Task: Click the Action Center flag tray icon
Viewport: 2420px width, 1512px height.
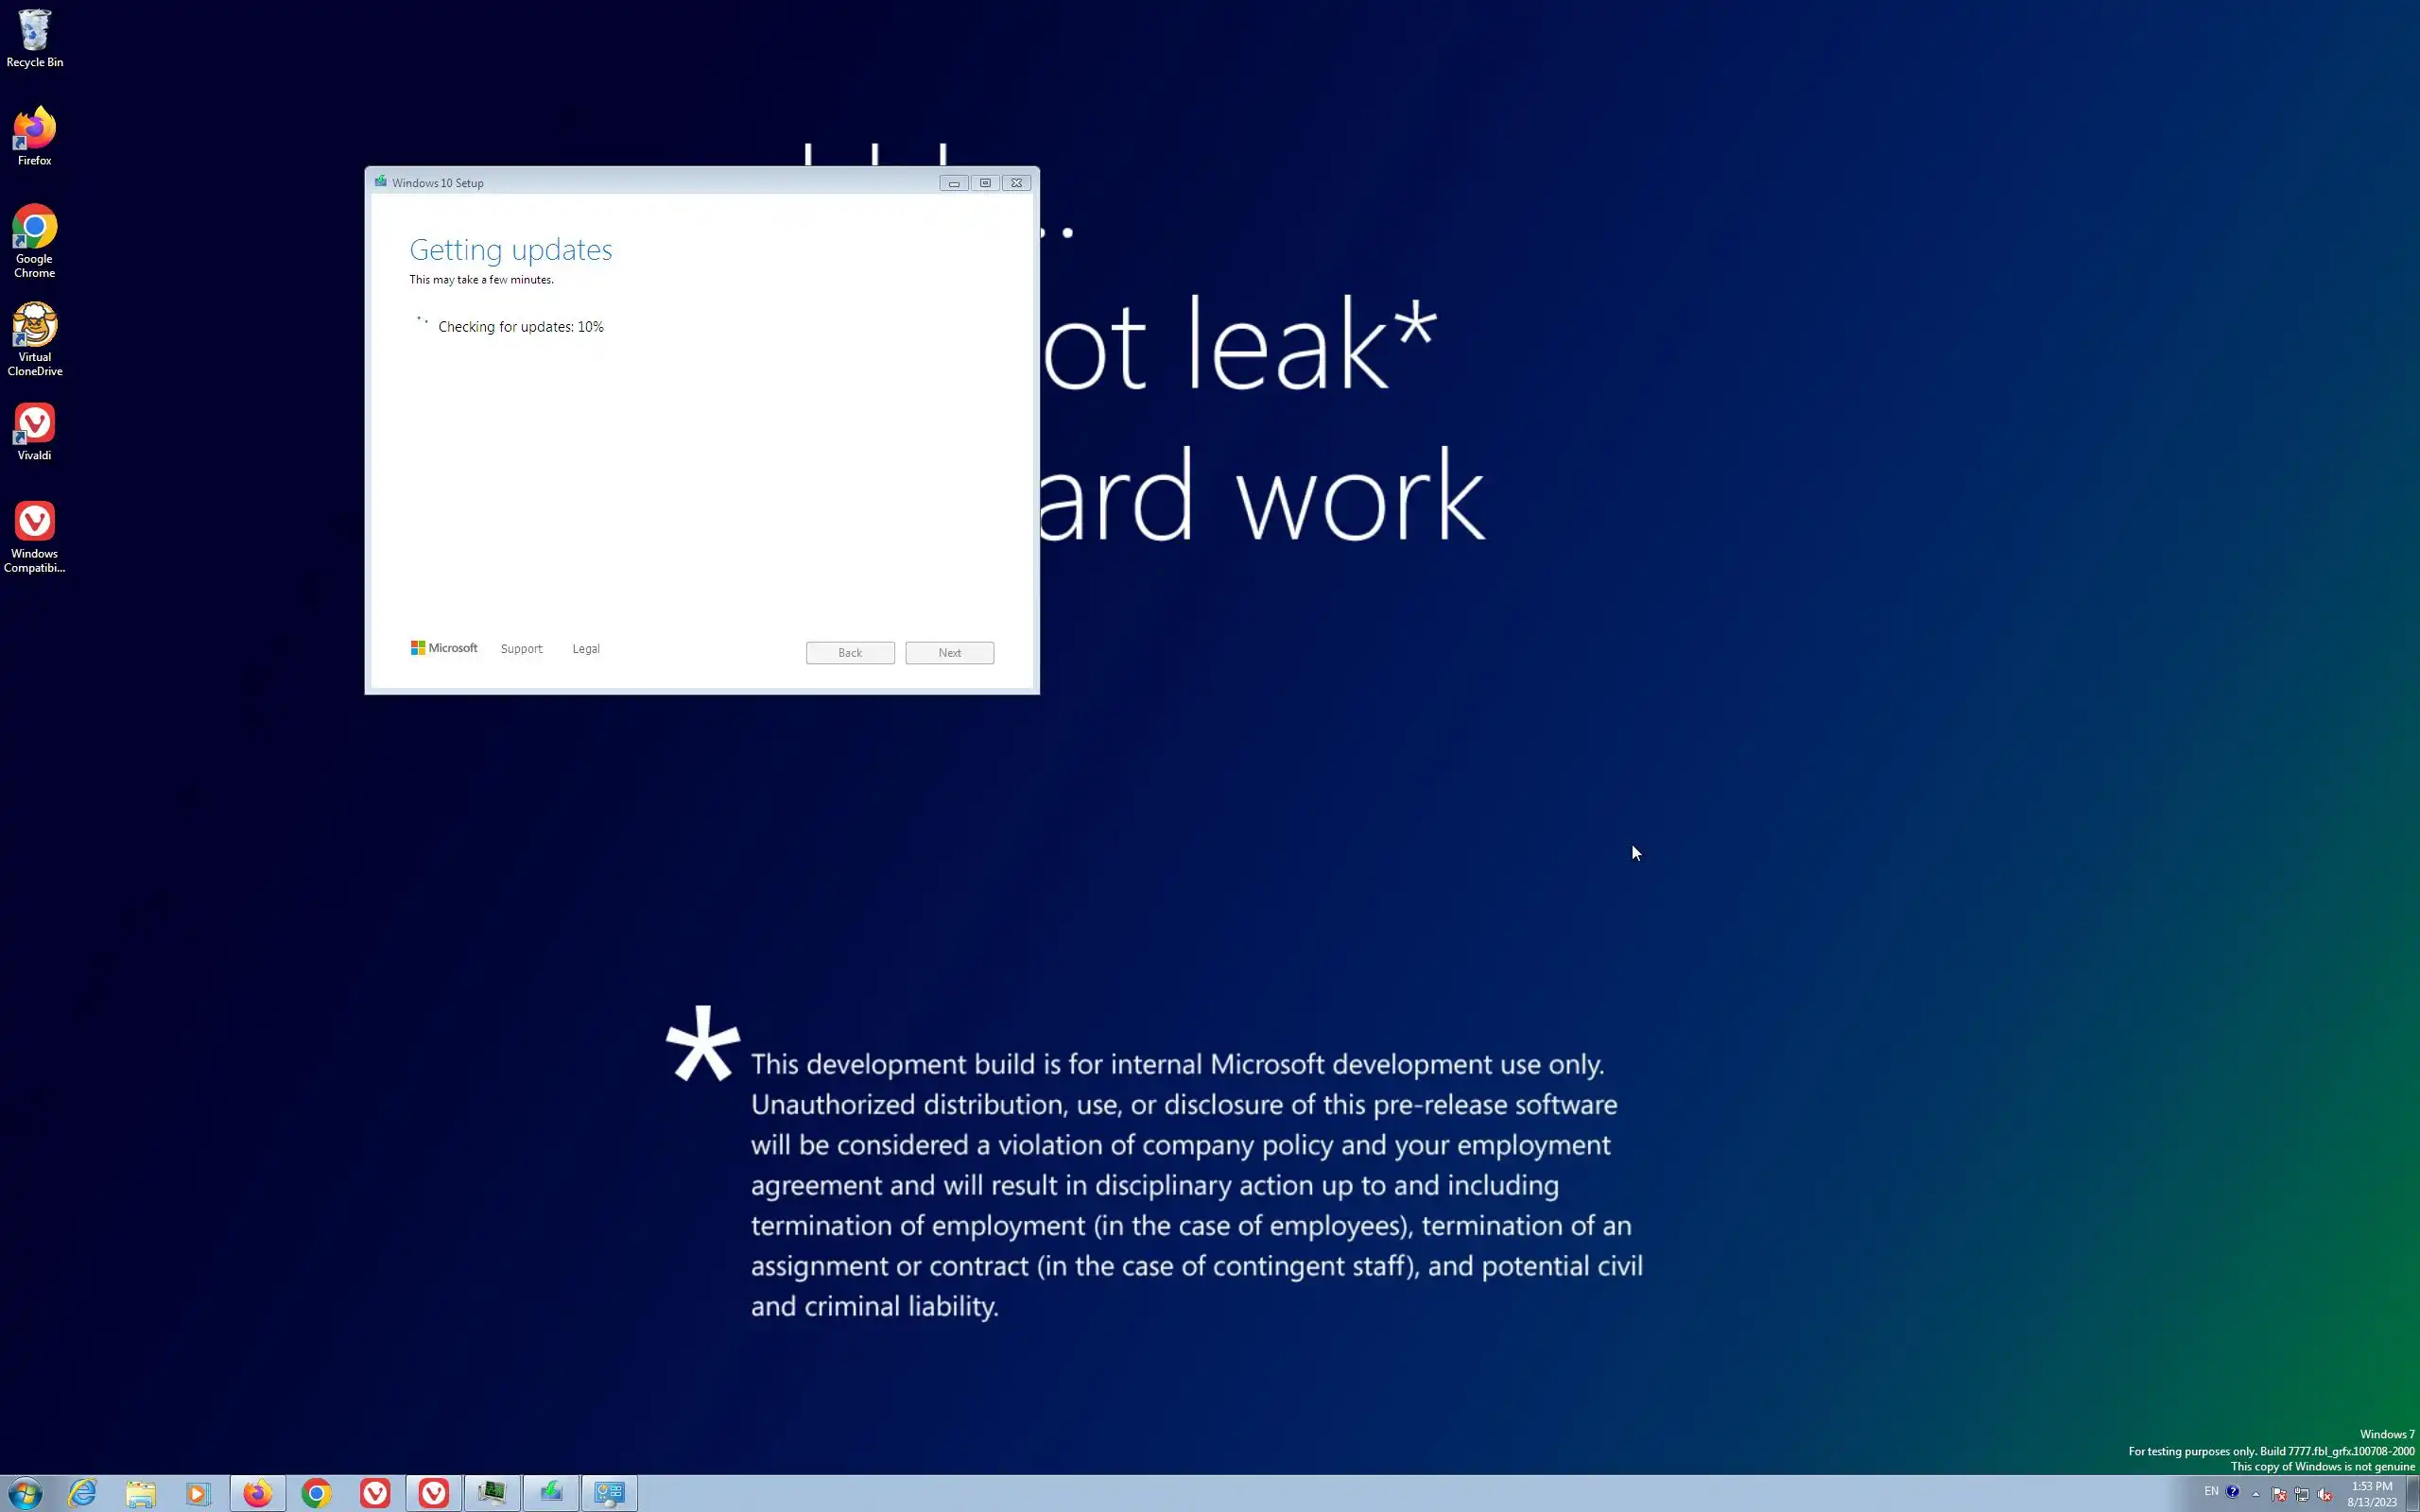Action: (x=2279, y=1494)
